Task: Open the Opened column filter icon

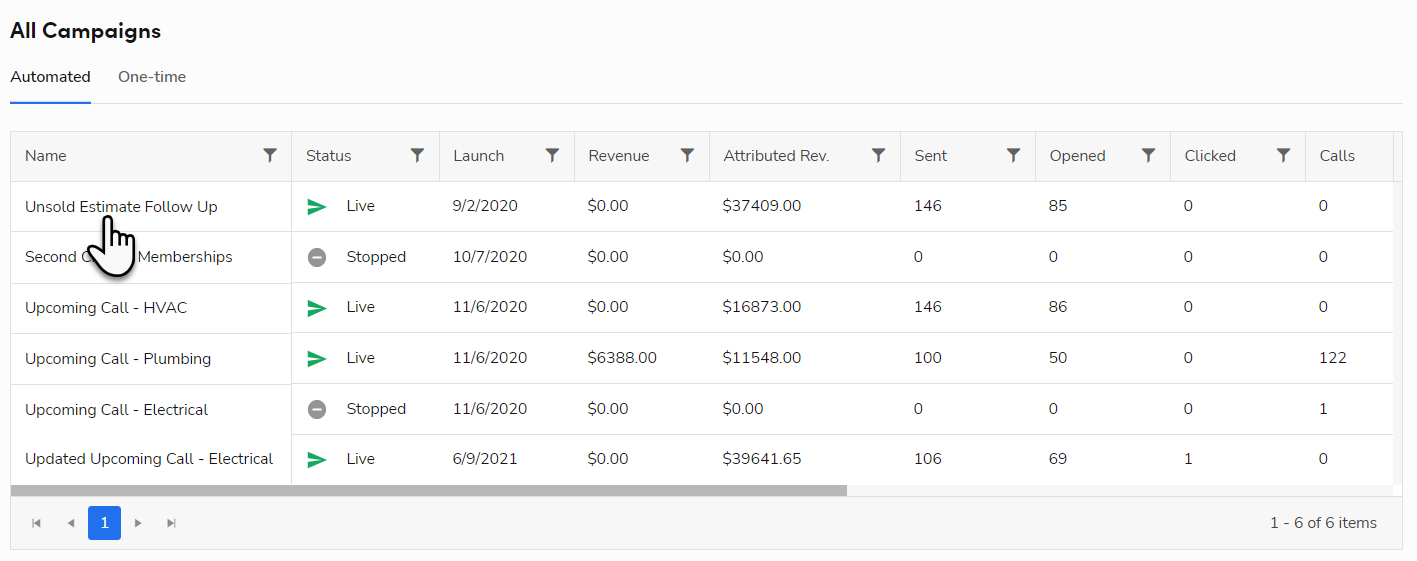Action: [1148, 155]
